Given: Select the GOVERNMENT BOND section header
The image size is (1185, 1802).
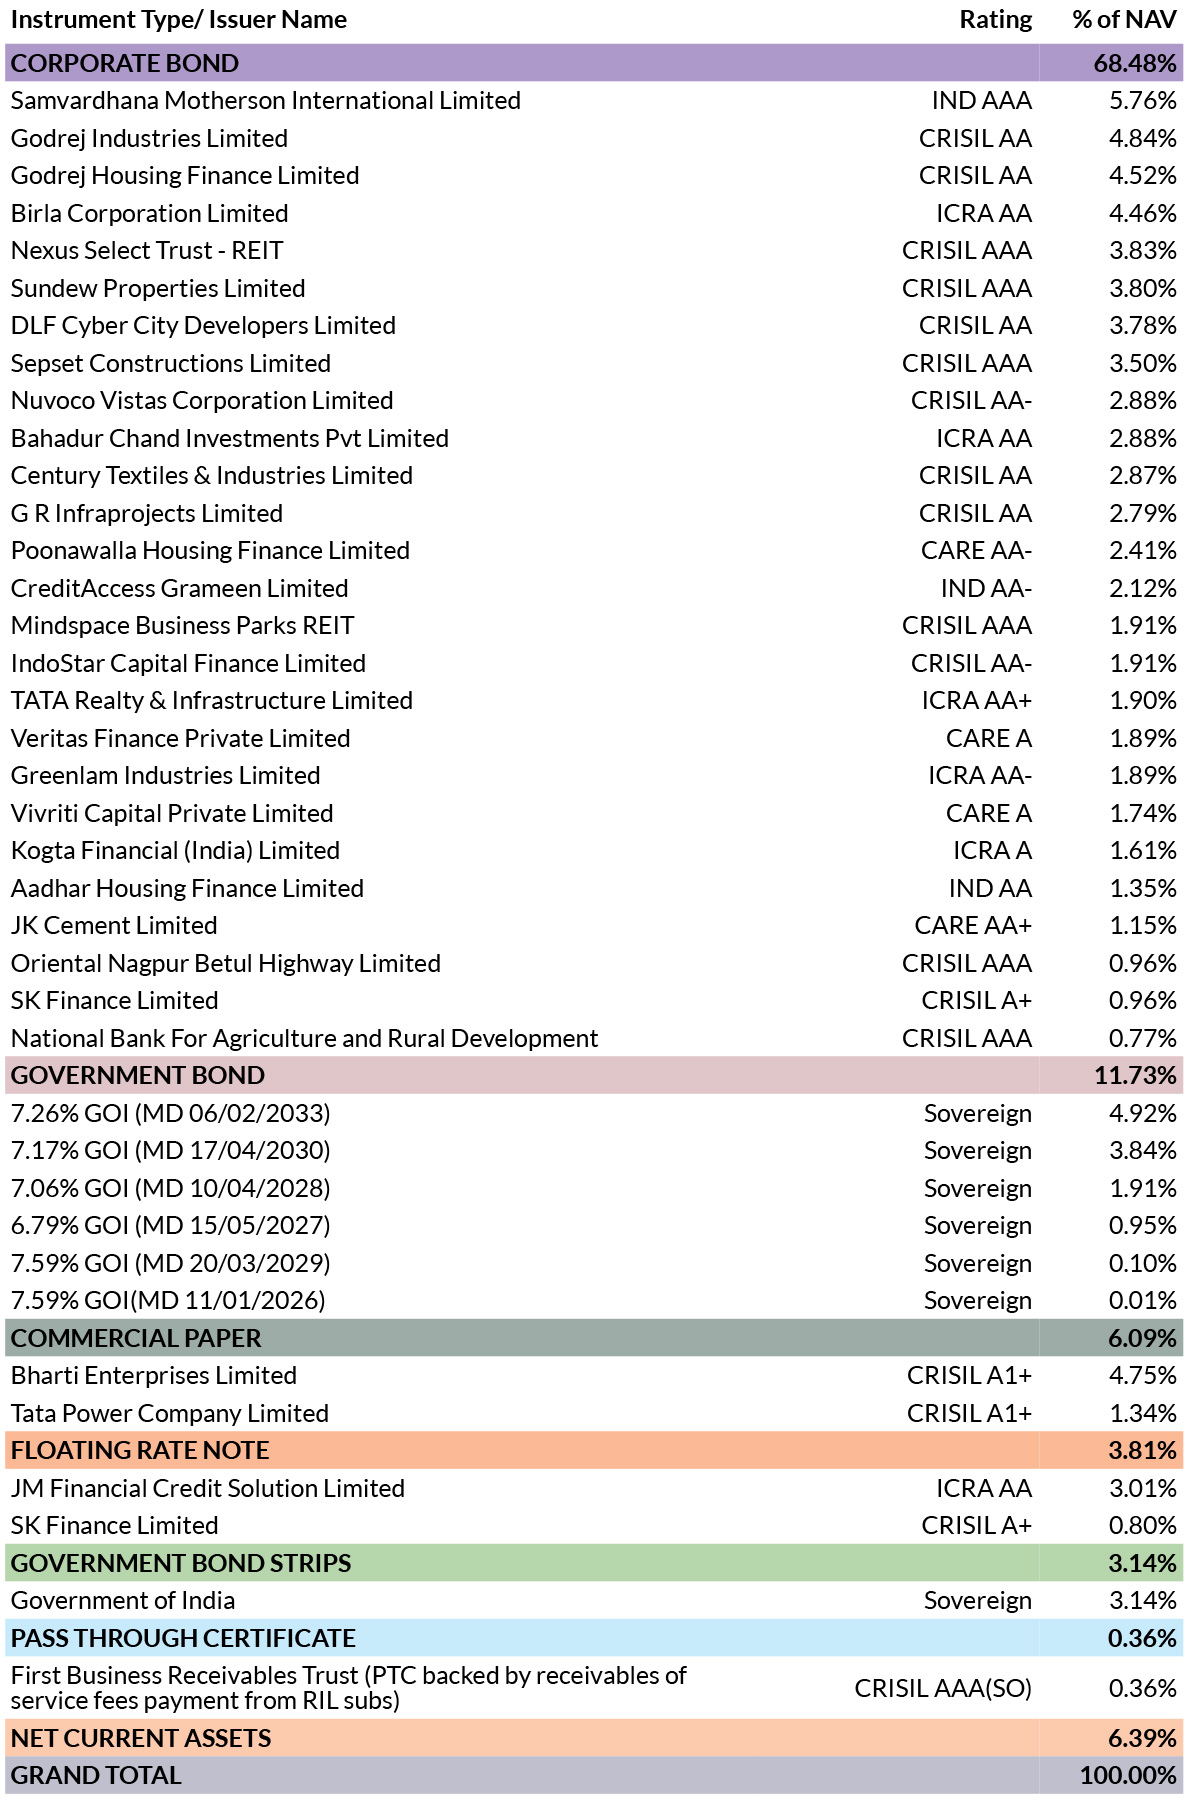Looking at the screenshot, I should [594, 1075].
